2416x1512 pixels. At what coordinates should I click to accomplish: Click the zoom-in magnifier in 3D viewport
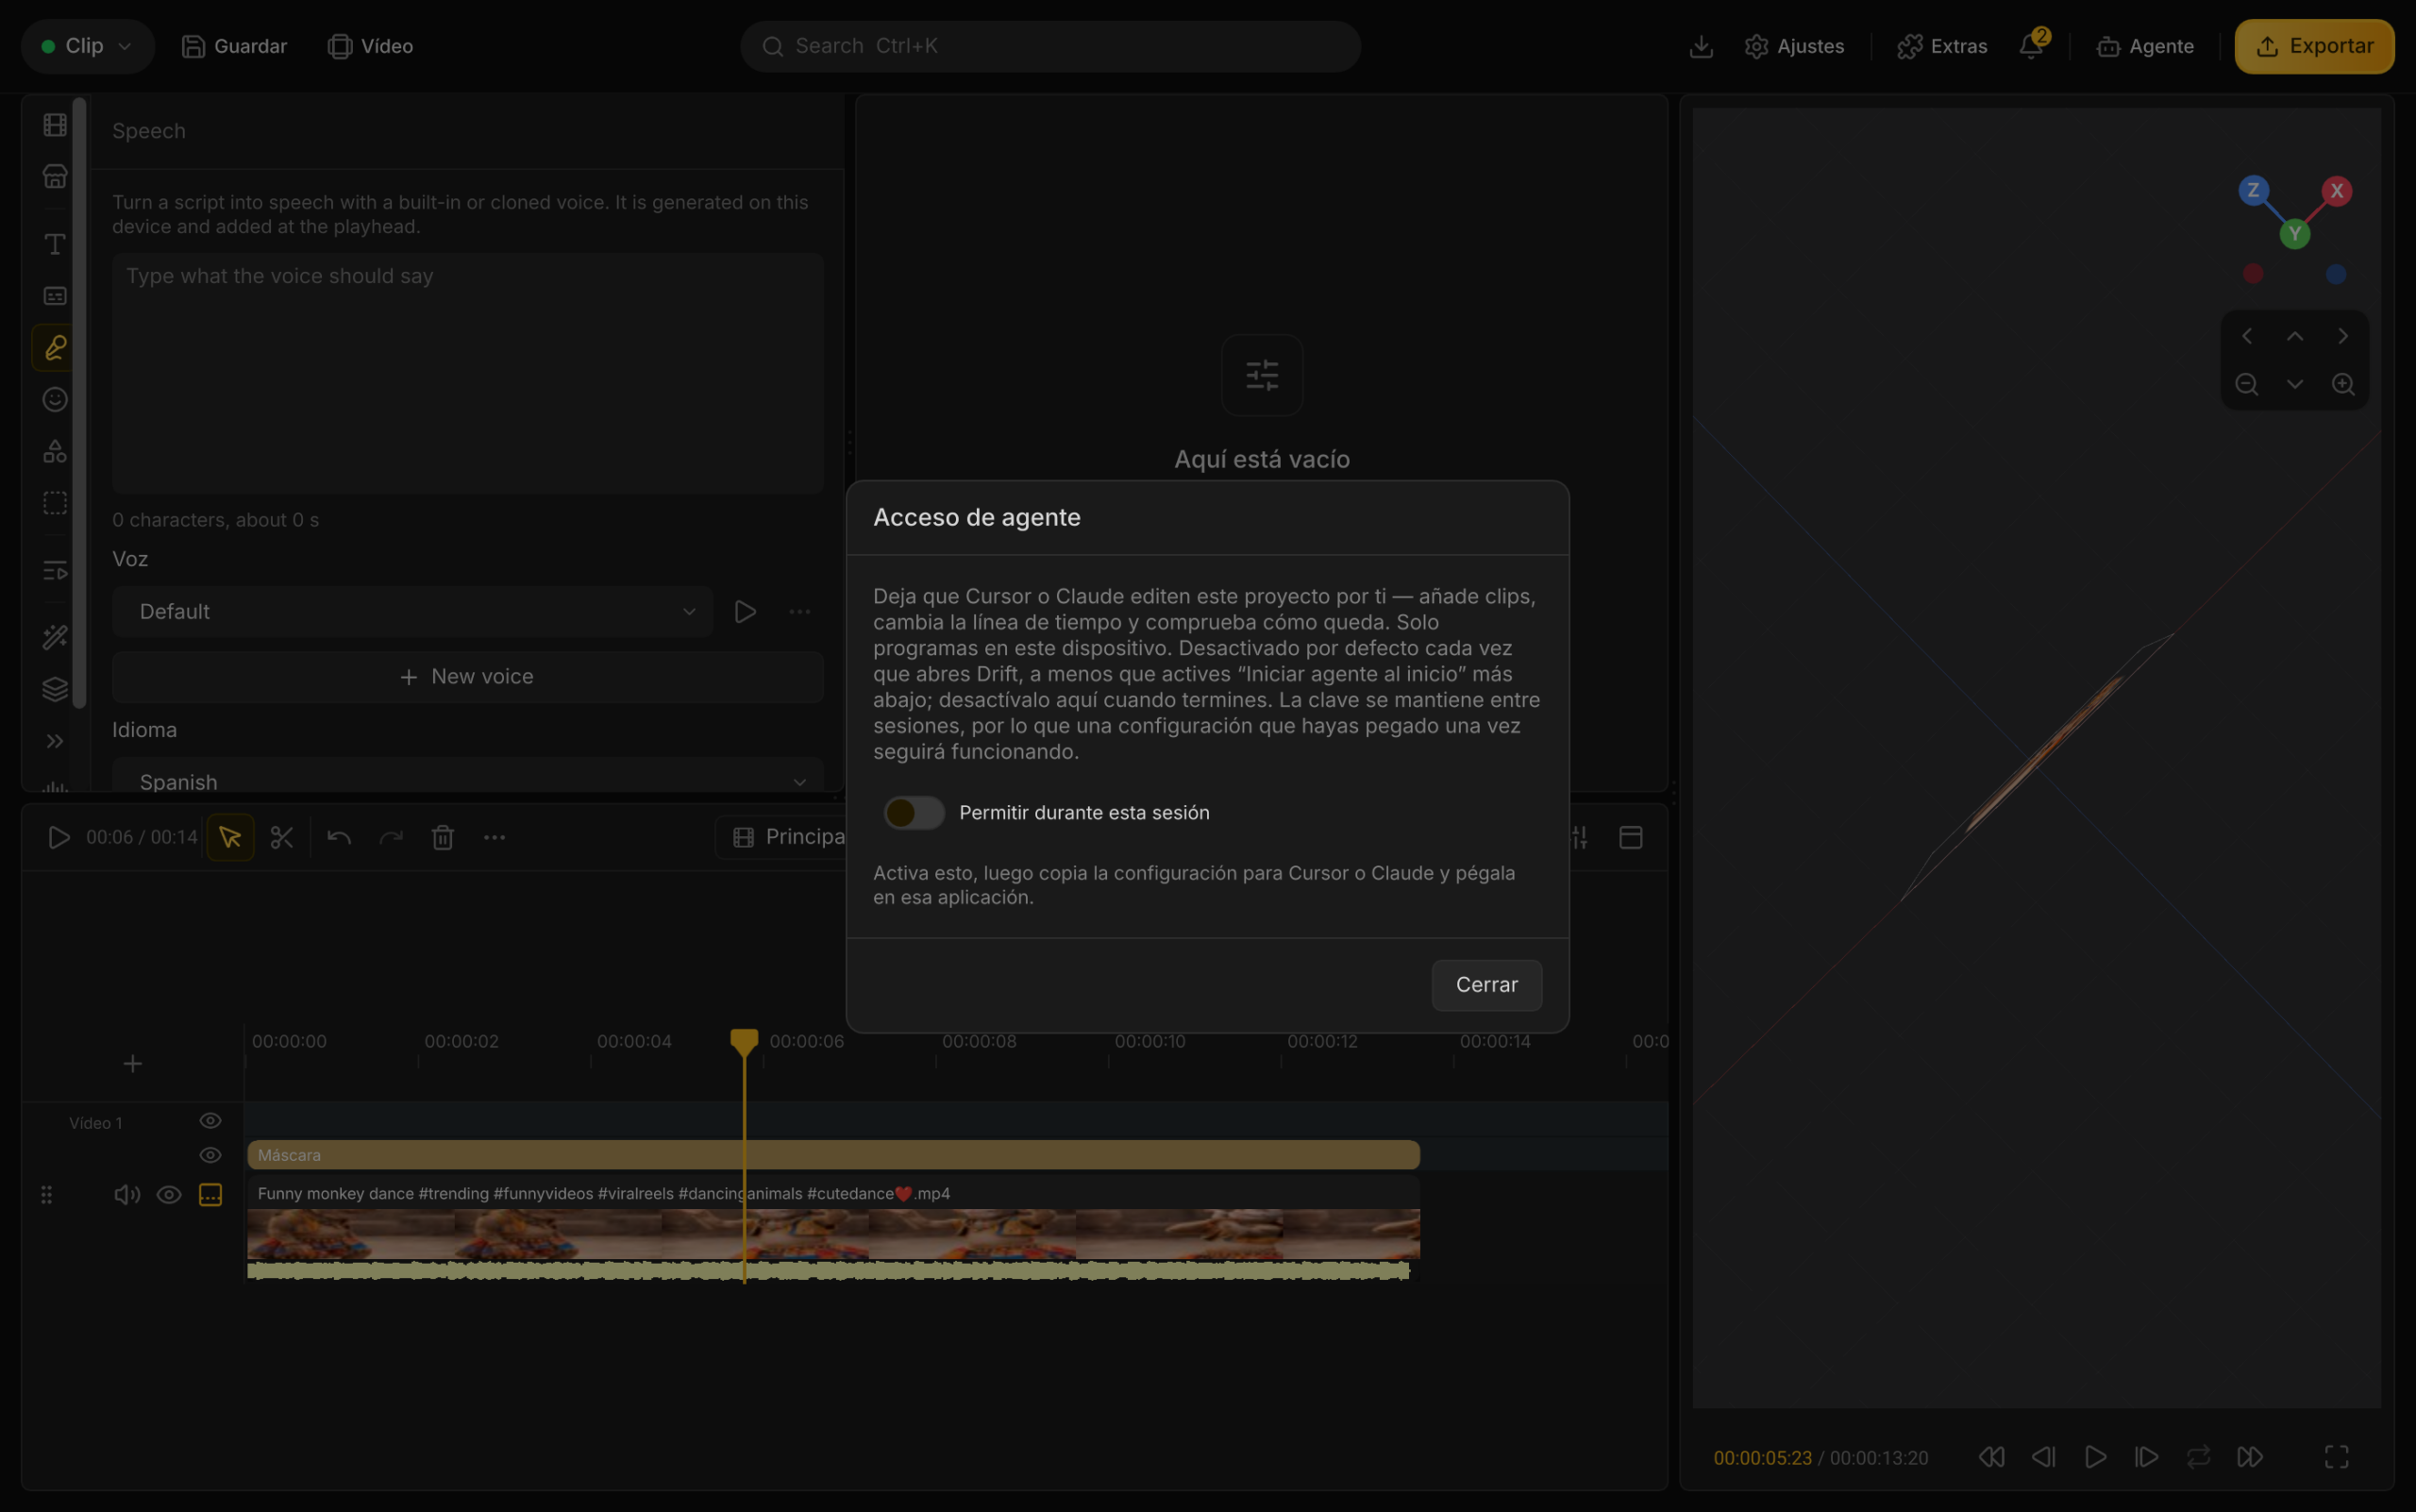click(x=2343, y=384)
